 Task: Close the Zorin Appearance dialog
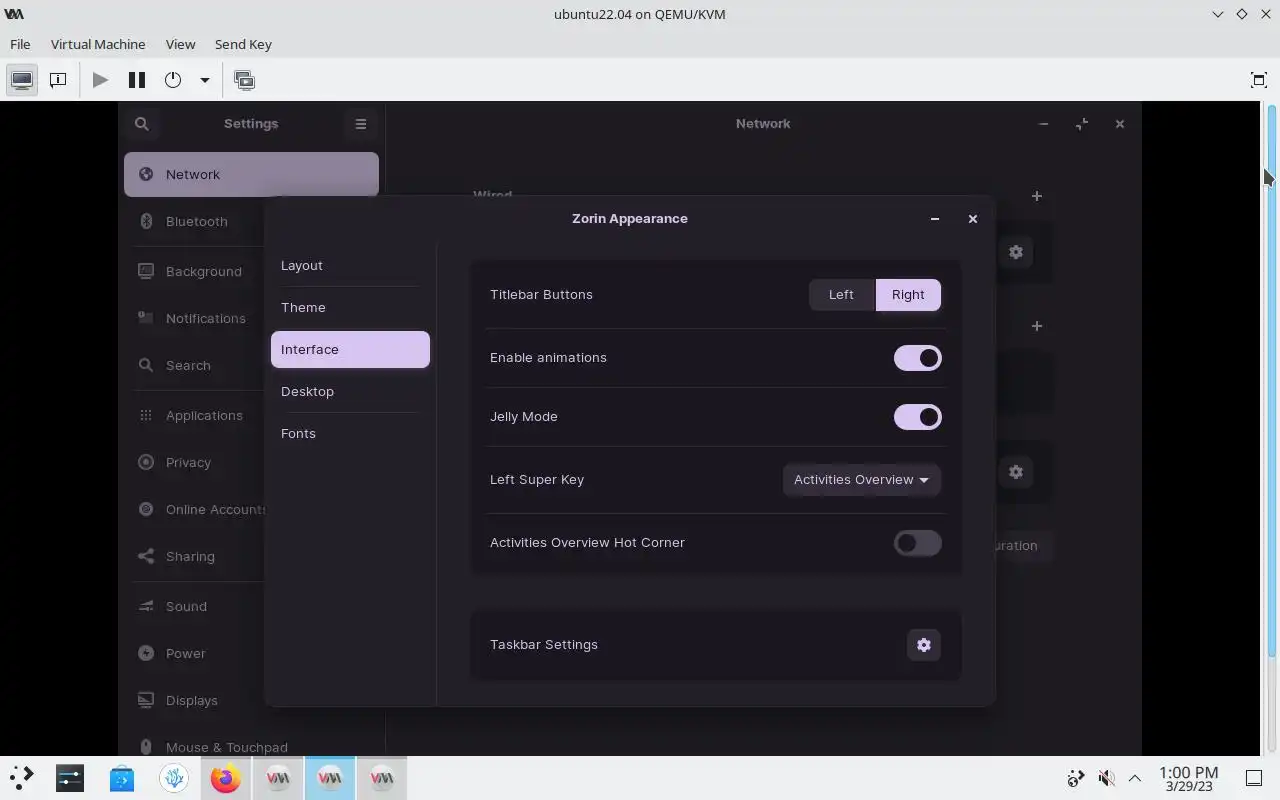973,219
